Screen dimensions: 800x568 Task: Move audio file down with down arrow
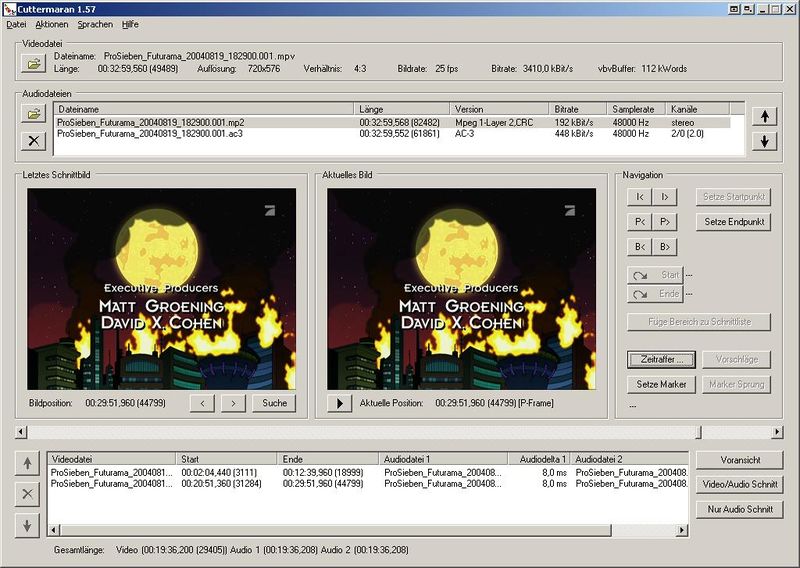[764, 142]
